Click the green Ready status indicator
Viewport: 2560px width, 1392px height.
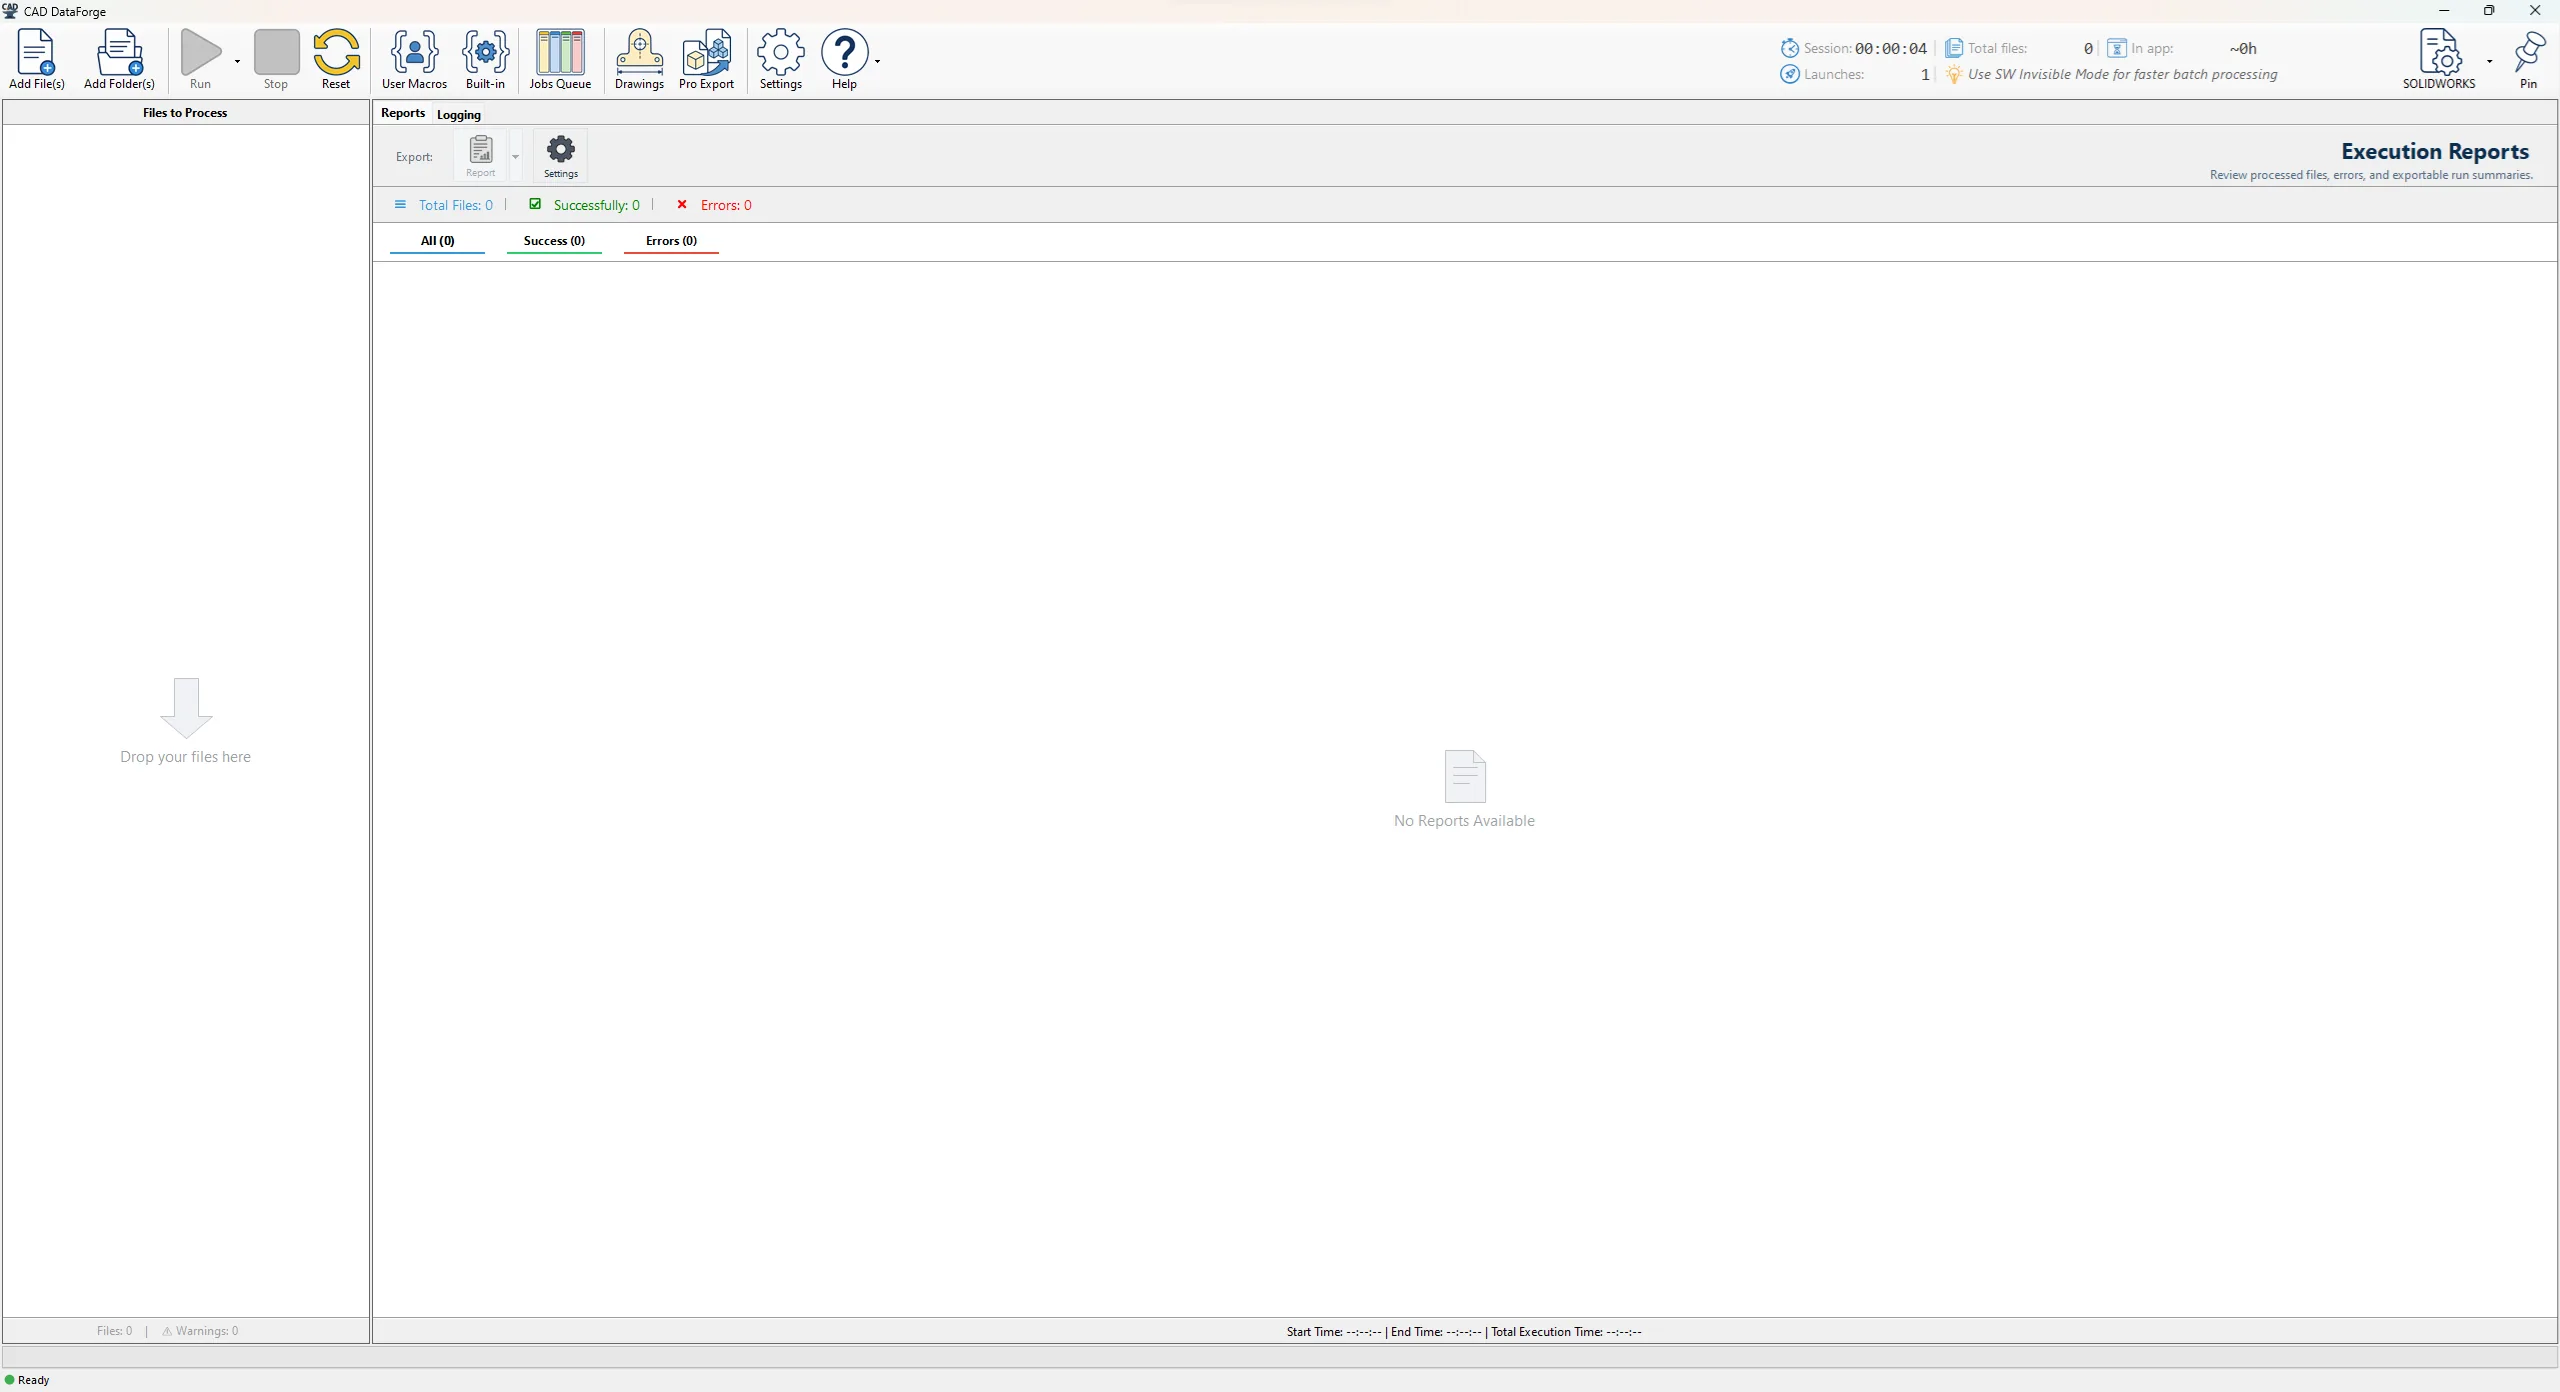(x=10, y=1380)
